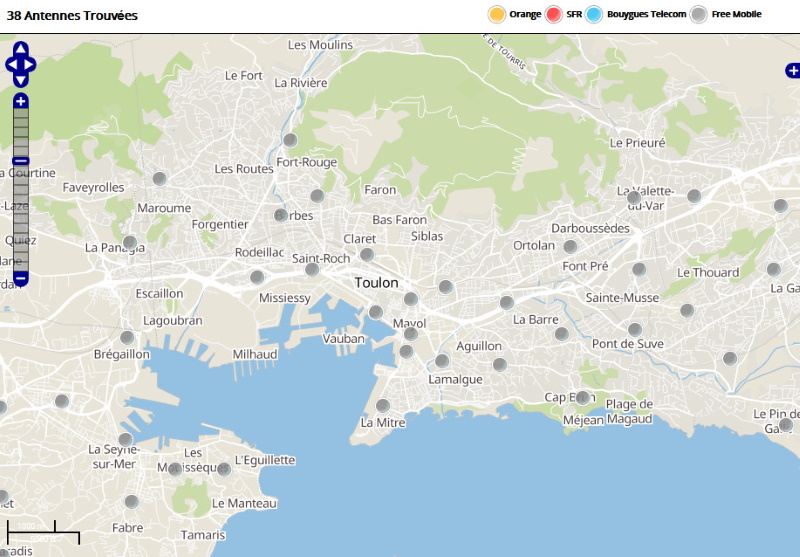The height and width of the screenshot is (557, 800).
Task: Toggle the SFR operator filter
Action: point(555,14)
